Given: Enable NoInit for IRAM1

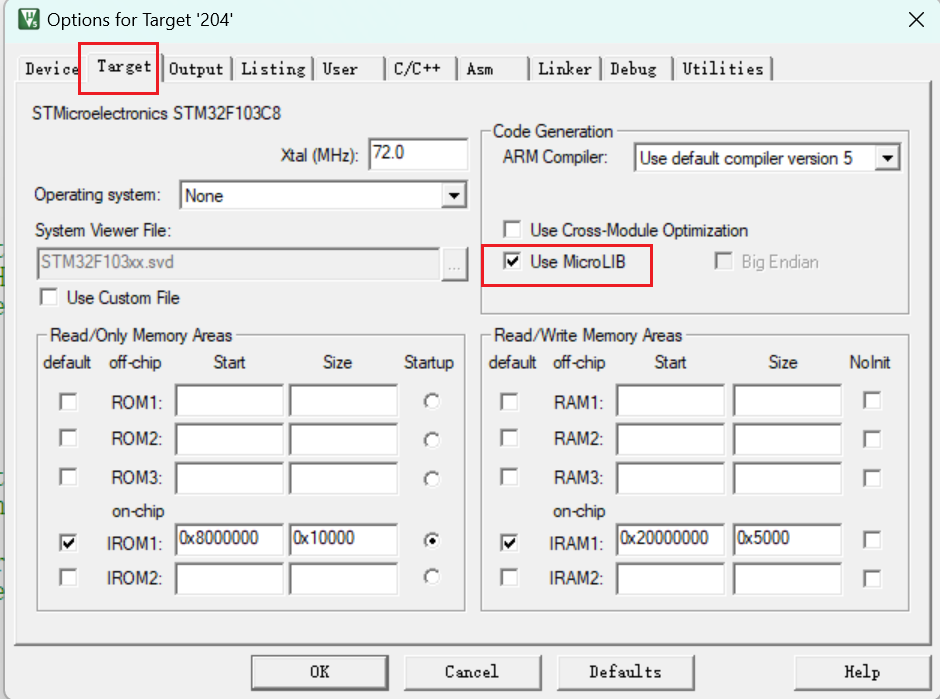Looking at the screenshot, I should coord(872,540).
